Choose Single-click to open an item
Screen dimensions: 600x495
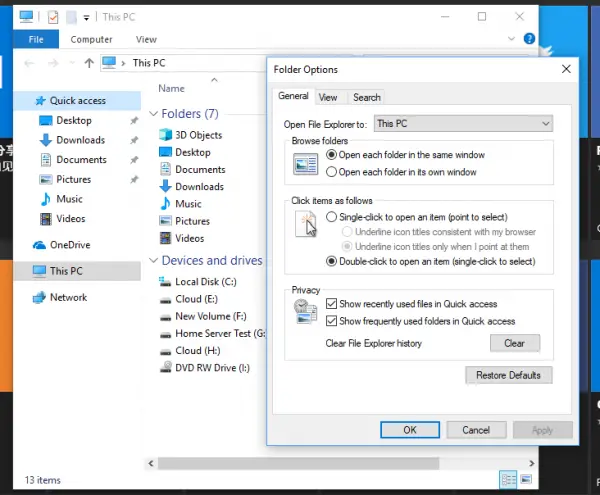332,217
